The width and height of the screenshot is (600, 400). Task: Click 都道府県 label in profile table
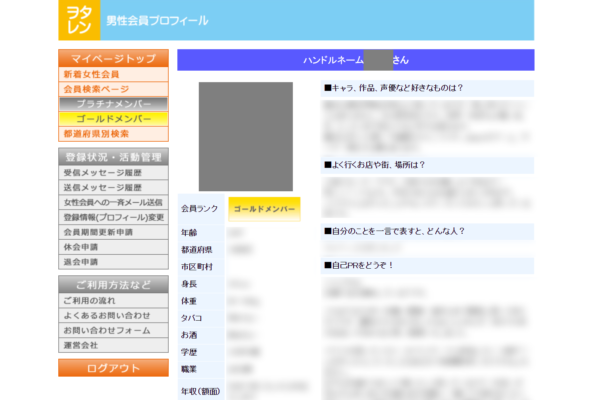[x=197, y=250]
